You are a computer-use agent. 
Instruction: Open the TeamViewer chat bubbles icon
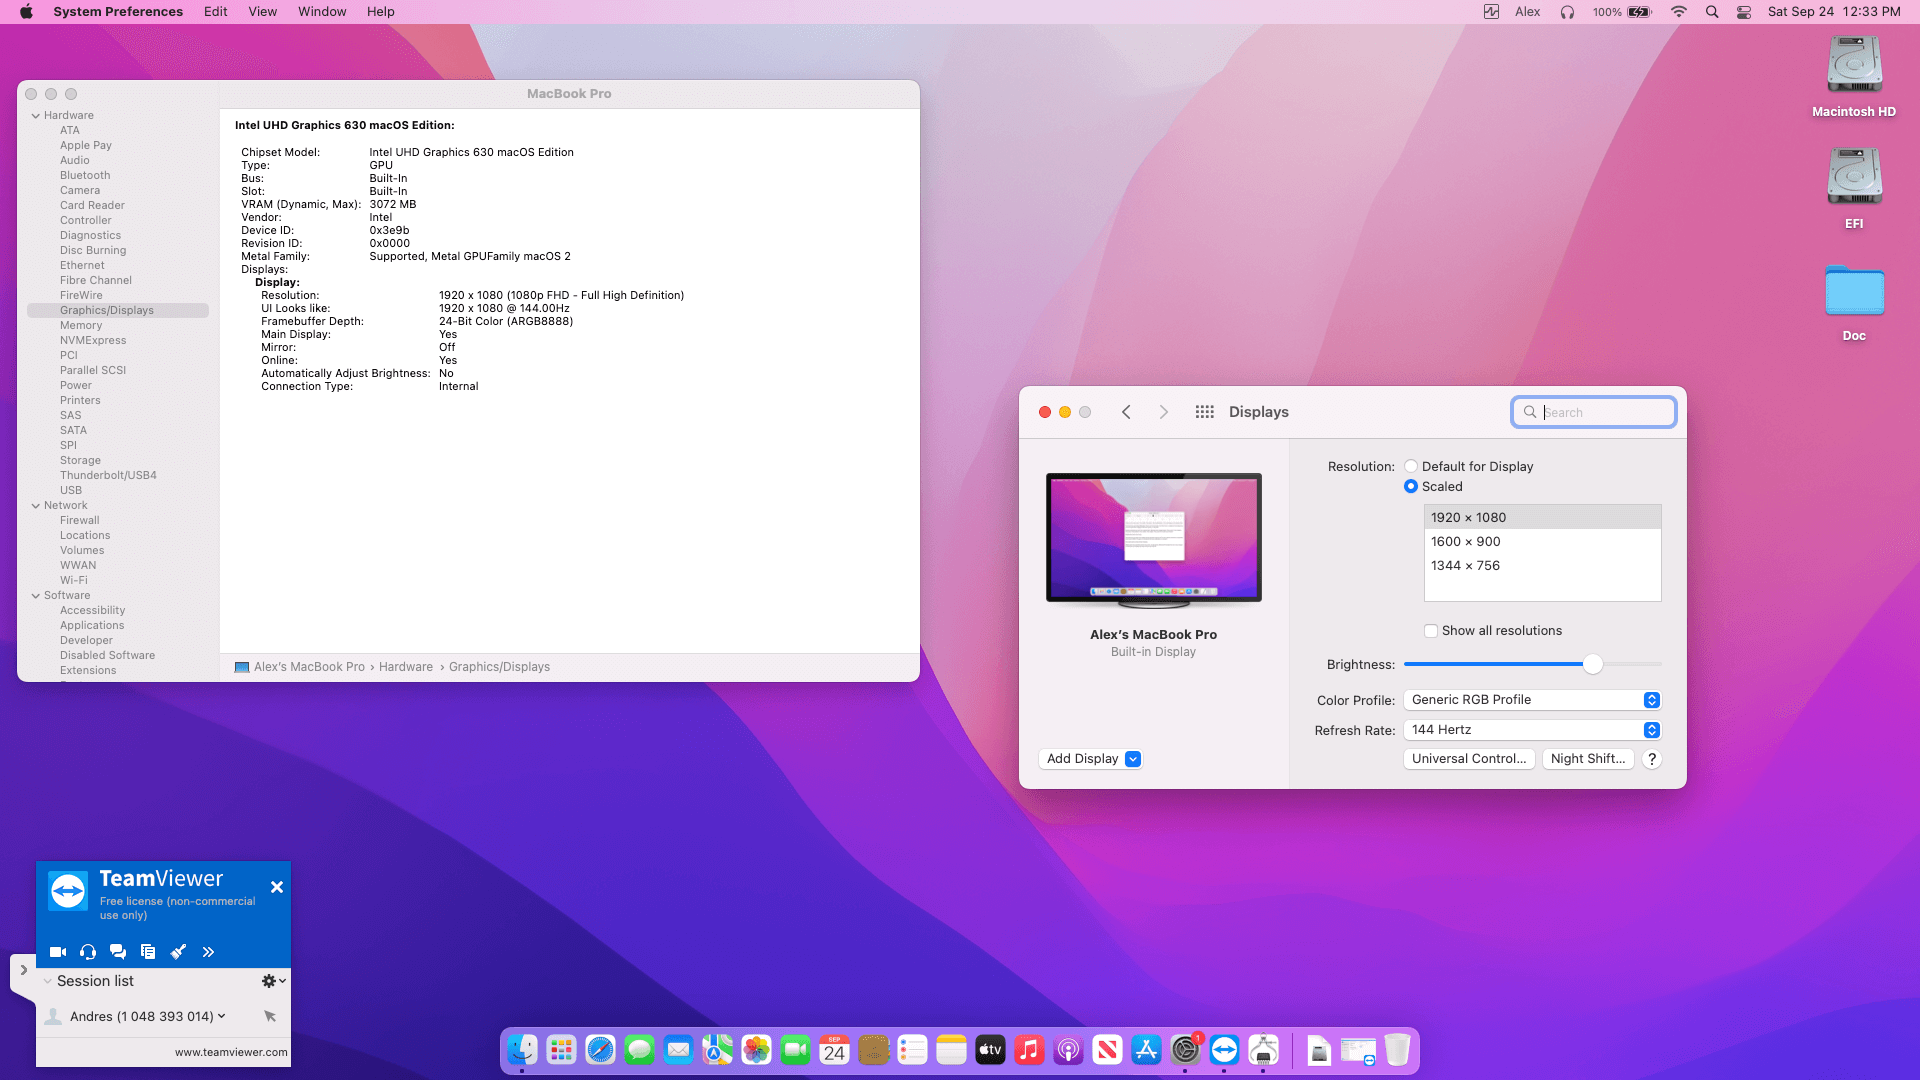click(118, 952)
